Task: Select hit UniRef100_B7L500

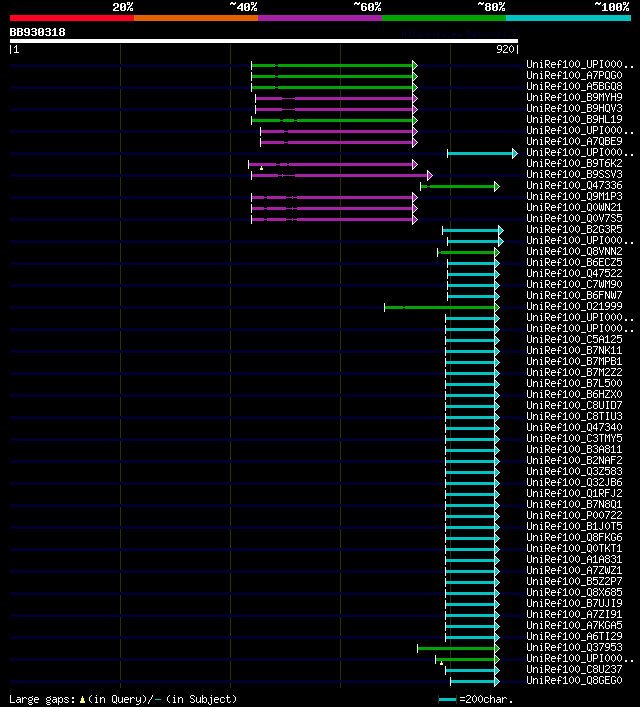Action: (574, 383)
